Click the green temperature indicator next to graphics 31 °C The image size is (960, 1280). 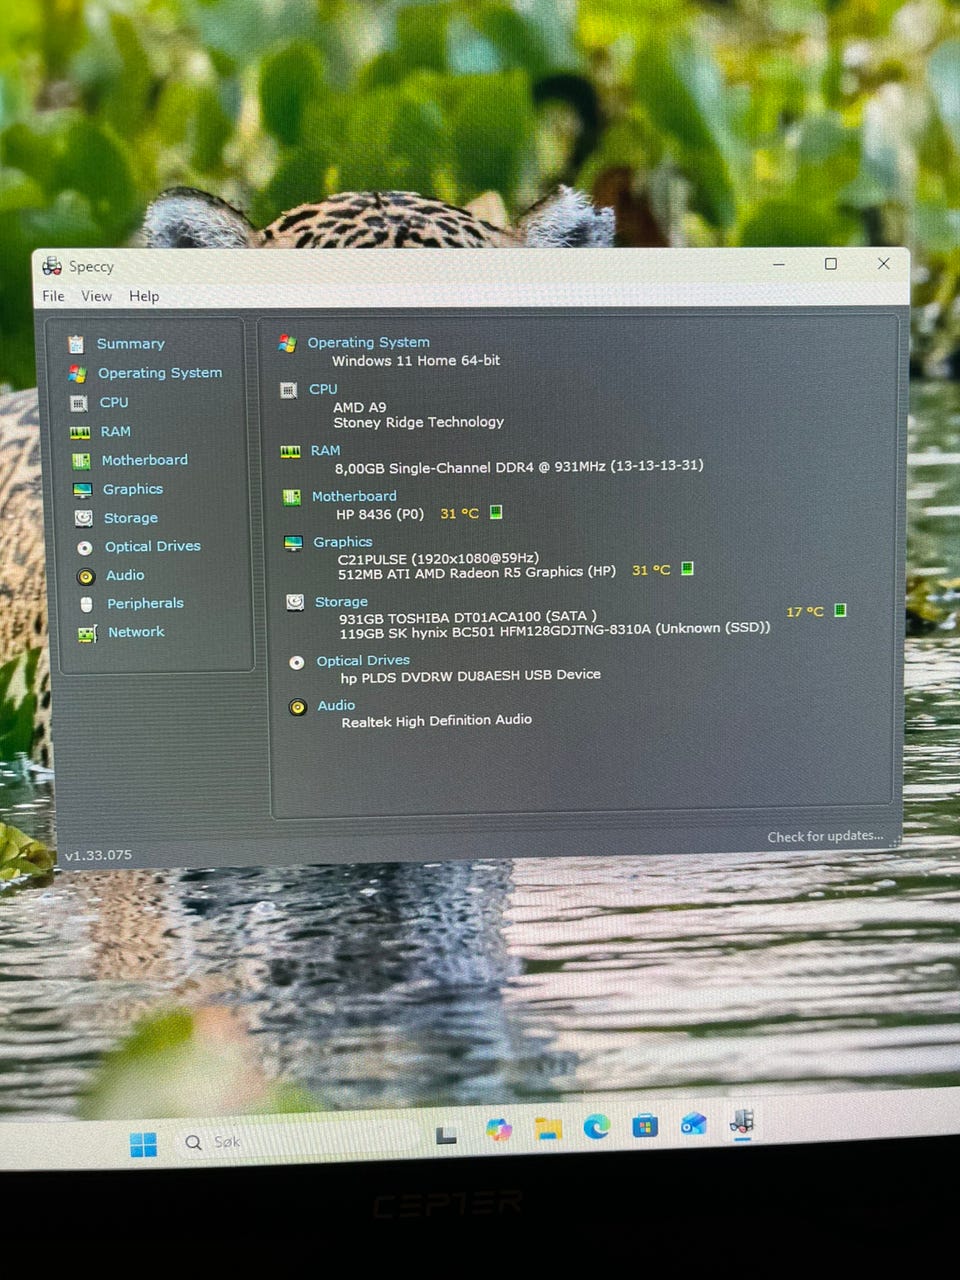click(x=687, y=569)
